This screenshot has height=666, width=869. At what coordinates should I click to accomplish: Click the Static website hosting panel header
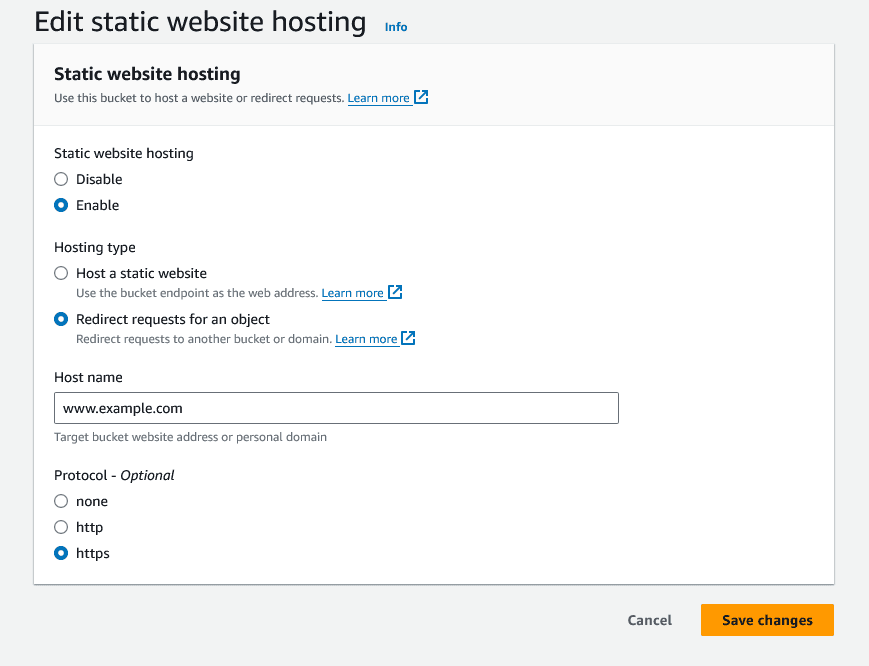[x=146, y=74]
